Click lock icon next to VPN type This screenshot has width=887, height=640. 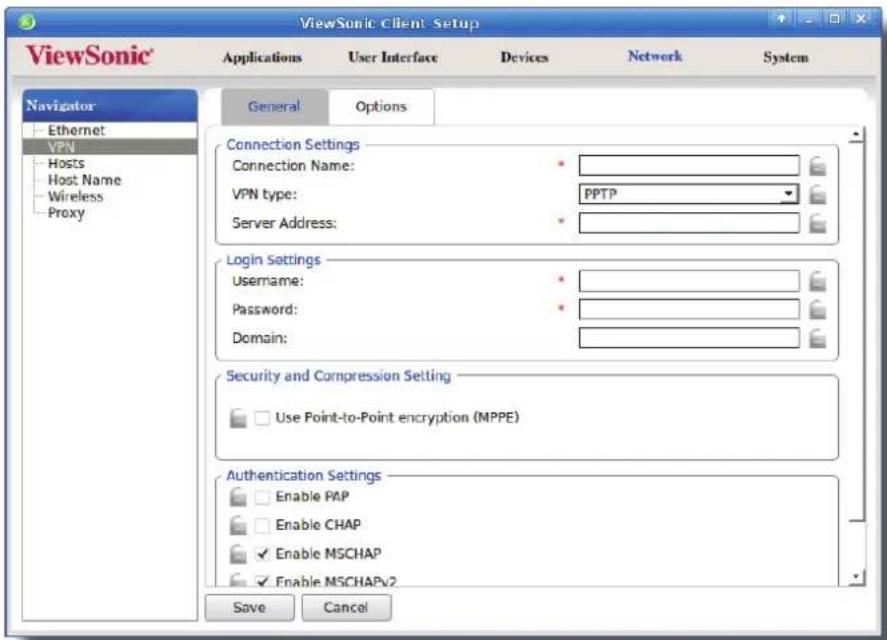click(x=817, y=195)
